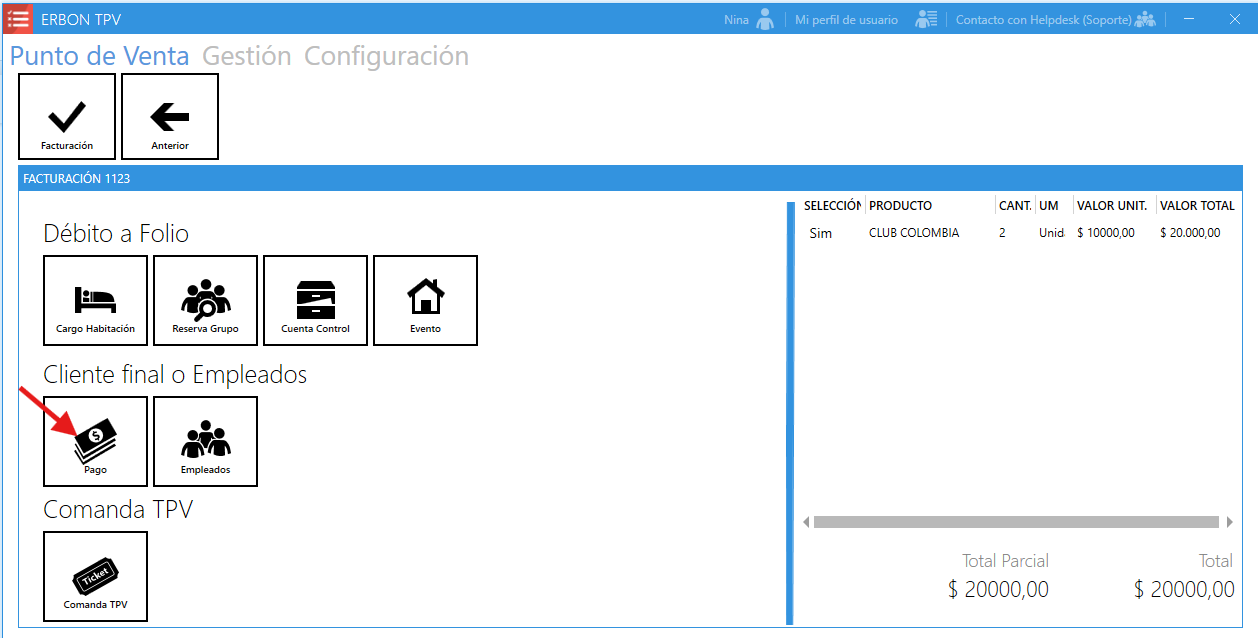Switch to the Gestión tab
Screen dimensions: 1258x638
pyautogui.click(x=246, y=56)
